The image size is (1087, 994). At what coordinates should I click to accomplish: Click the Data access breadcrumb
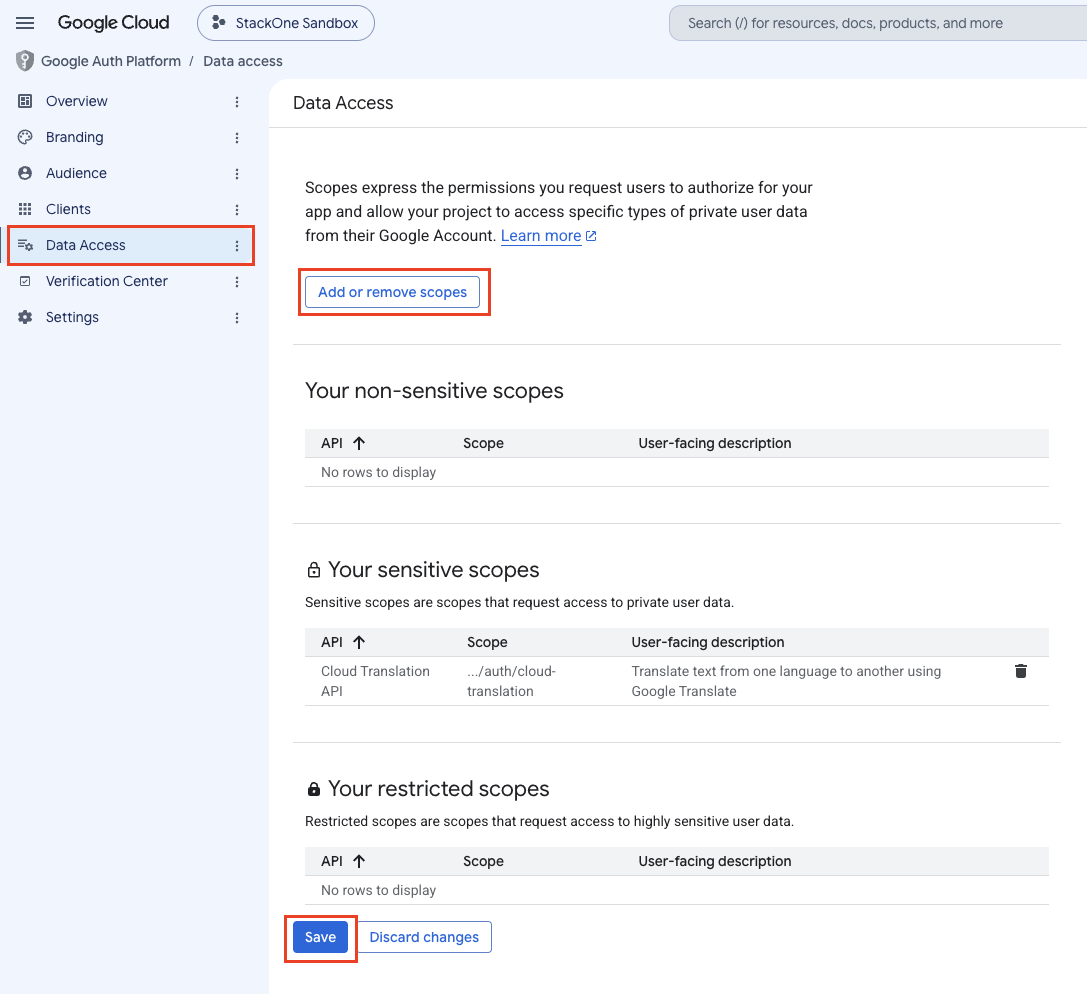[x=243, y=61]
